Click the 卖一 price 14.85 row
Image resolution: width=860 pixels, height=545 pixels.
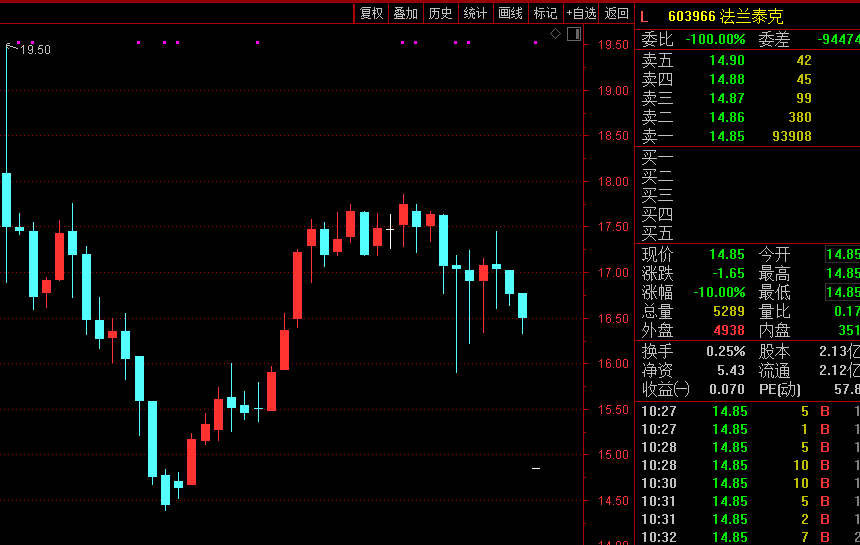(x=727, y=136)
